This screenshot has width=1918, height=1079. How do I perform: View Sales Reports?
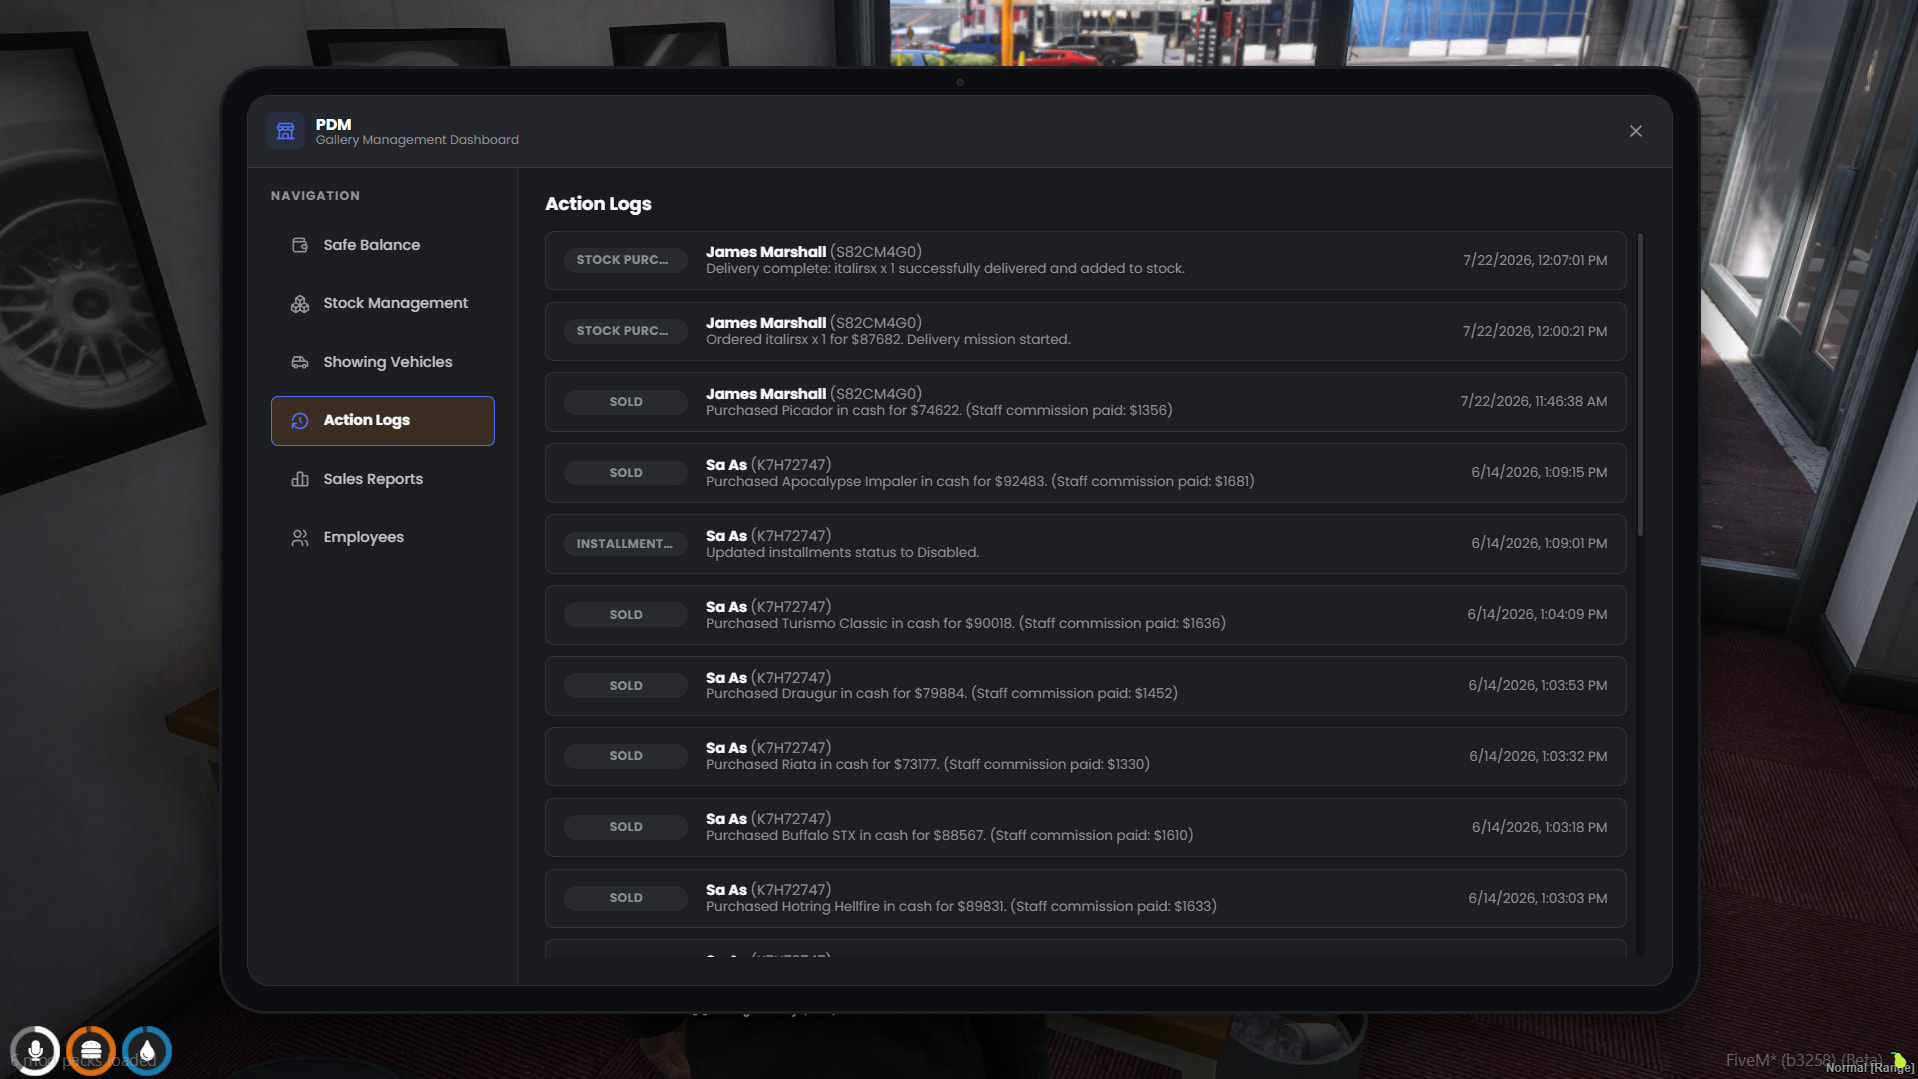382,479
